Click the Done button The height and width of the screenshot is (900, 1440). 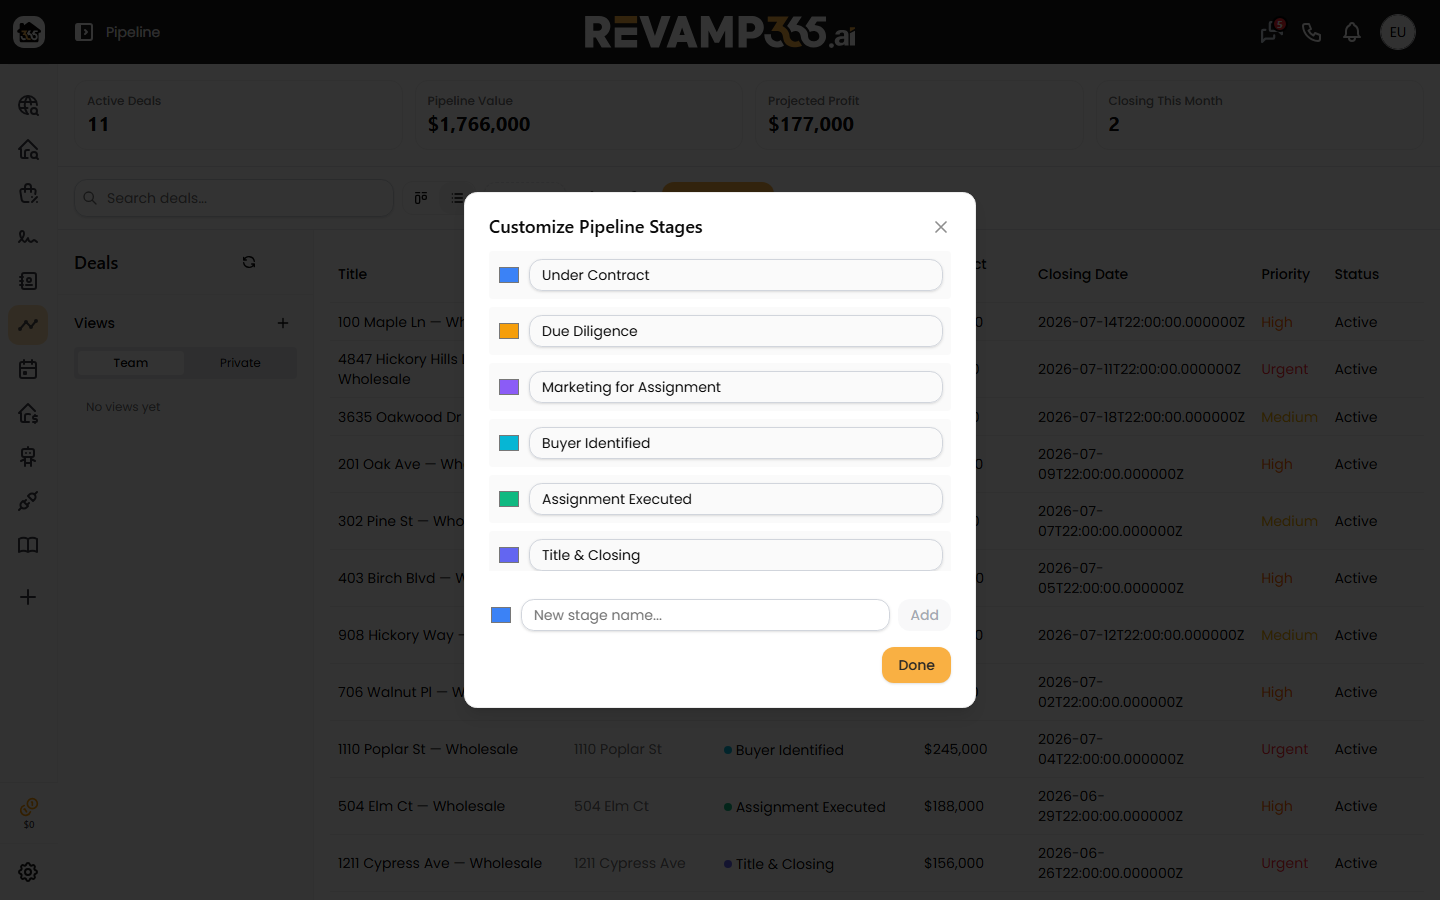point(916,665)
